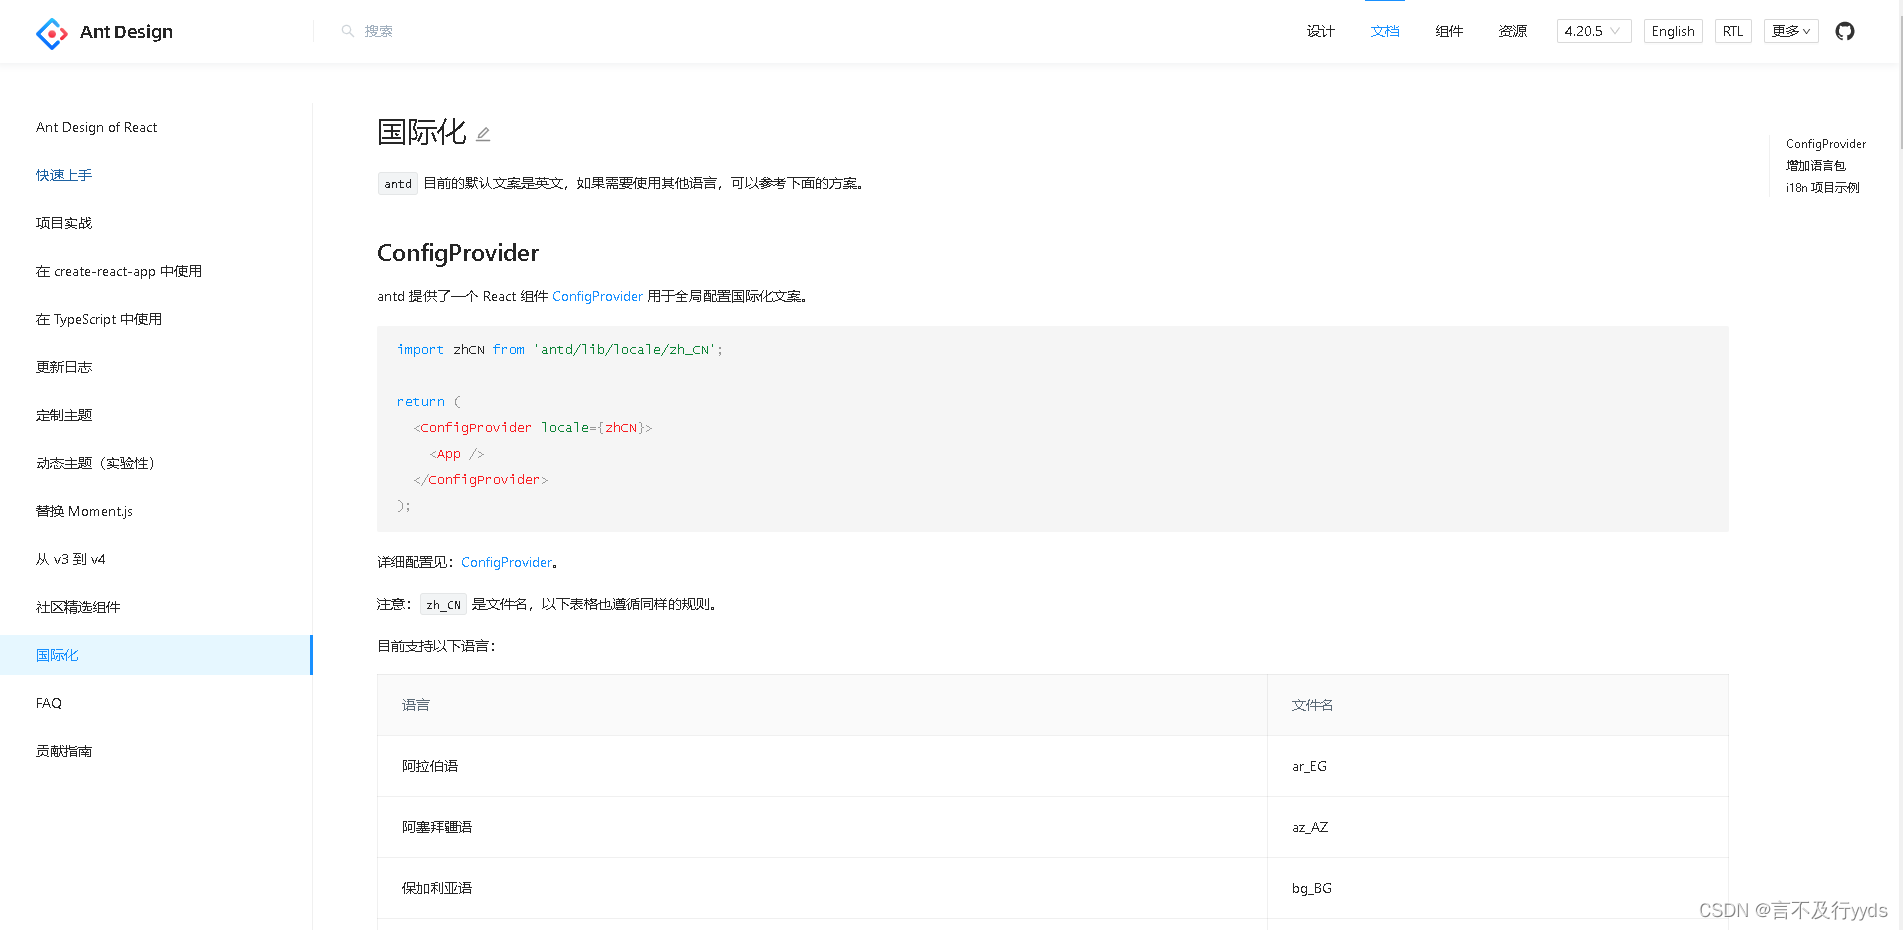1903x930 pixels.
Task: Follow ConfigProvider link in intro sentence
Action: click(597, 296)
